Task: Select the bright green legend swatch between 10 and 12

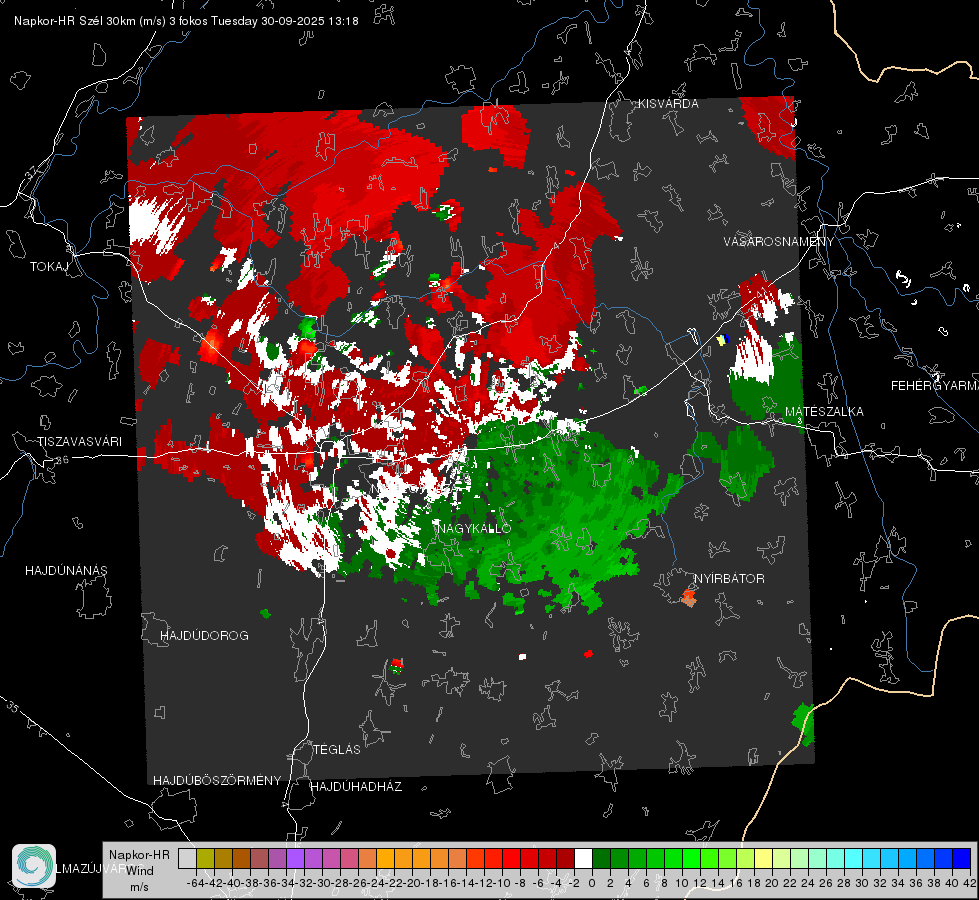Action: 691,859
